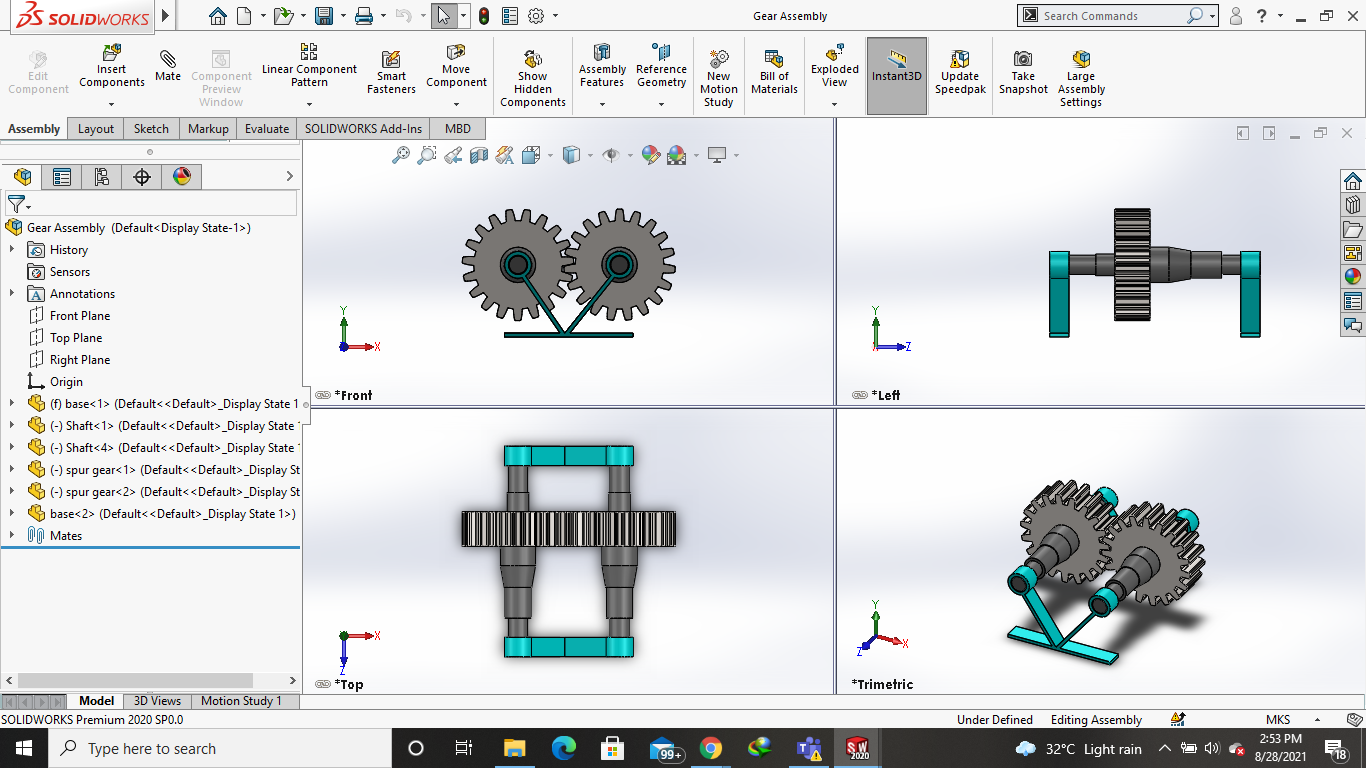Open Smart Fasteners tool

[x=391, y=72]
